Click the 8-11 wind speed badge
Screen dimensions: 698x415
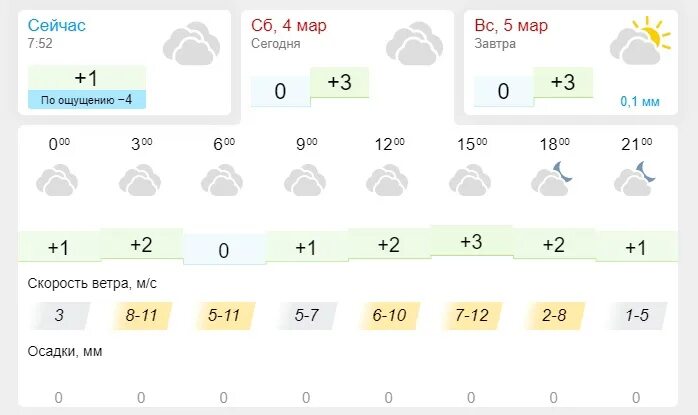tap(142, 316)
